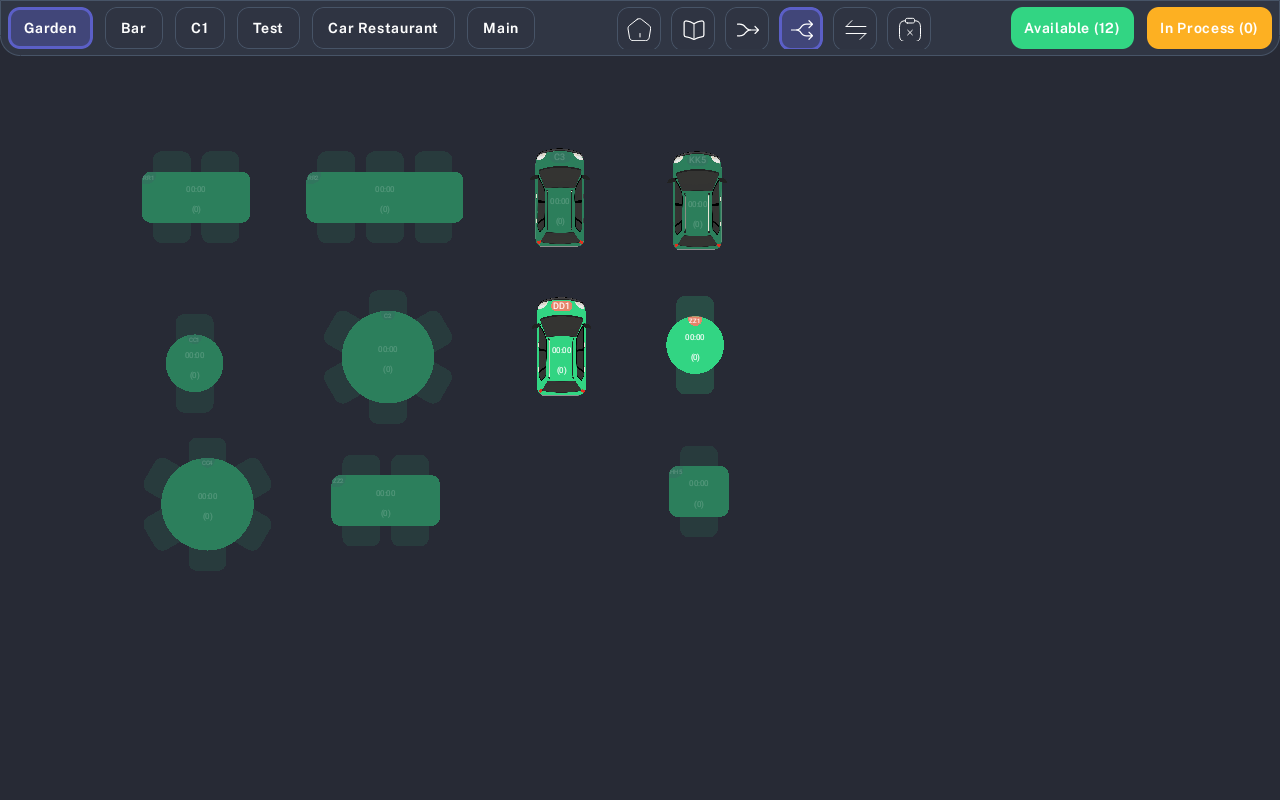
Task: Open the Main area tab
Action: (501, 28)
